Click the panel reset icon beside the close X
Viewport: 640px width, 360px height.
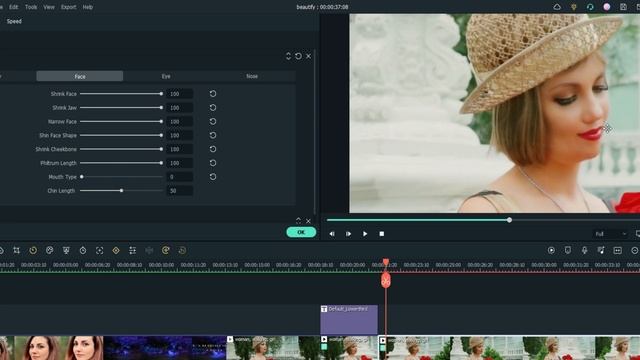(298, 56)
